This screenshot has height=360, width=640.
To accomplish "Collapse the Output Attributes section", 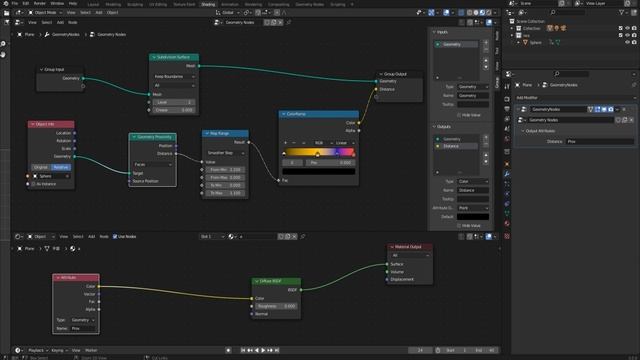I will click(x=538, y=131).
